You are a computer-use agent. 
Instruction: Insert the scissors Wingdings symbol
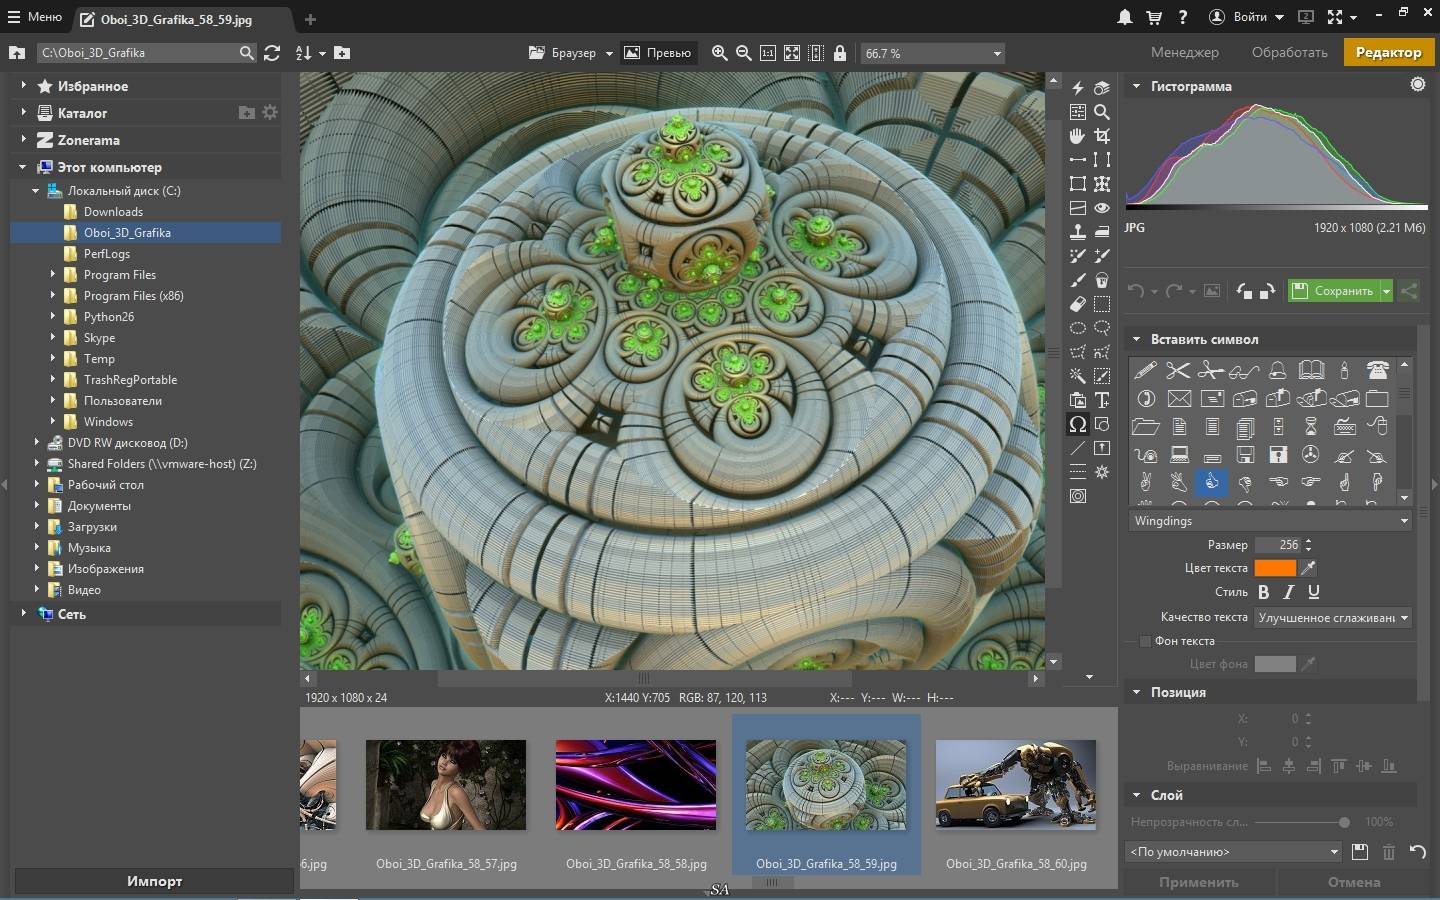click(x=1178, y=370)
